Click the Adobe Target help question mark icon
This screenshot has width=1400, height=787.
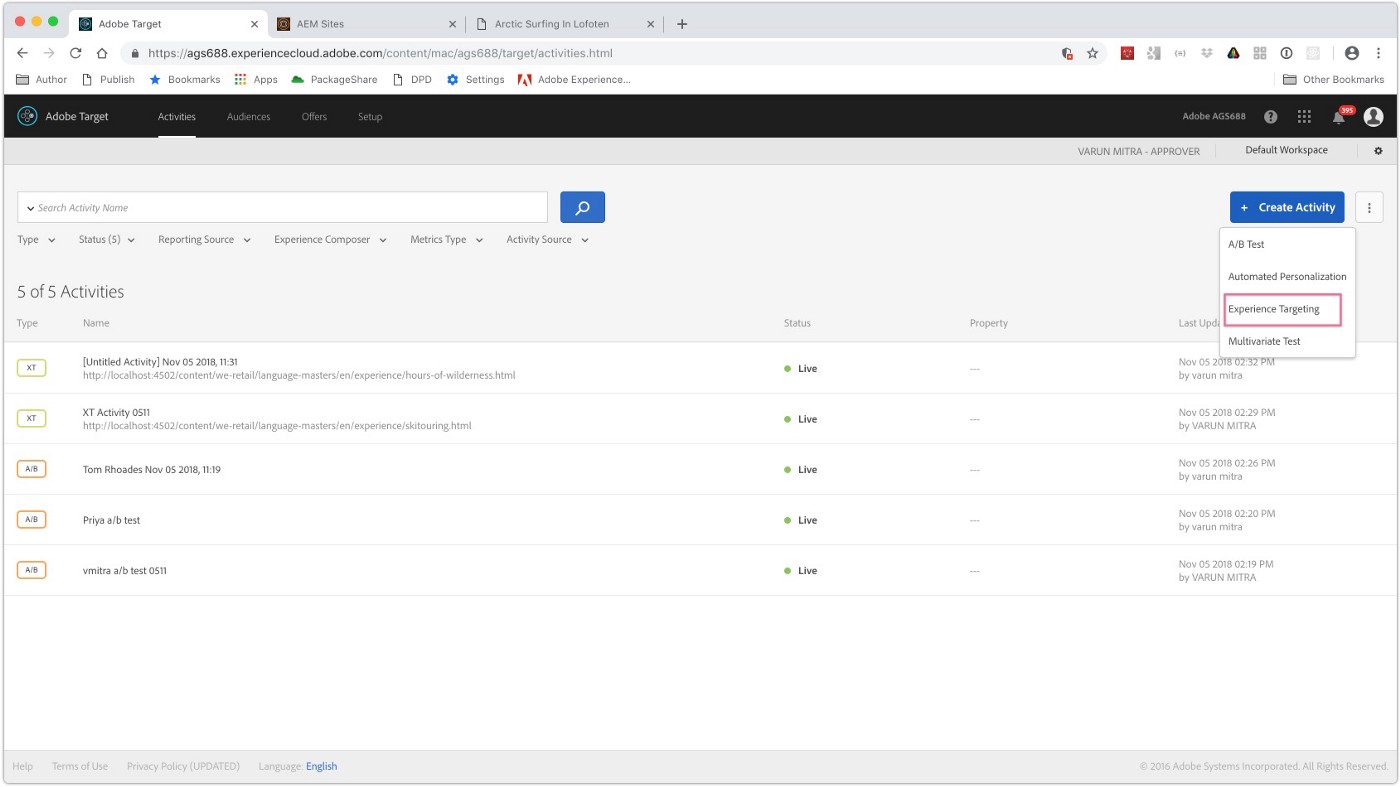1270,116
